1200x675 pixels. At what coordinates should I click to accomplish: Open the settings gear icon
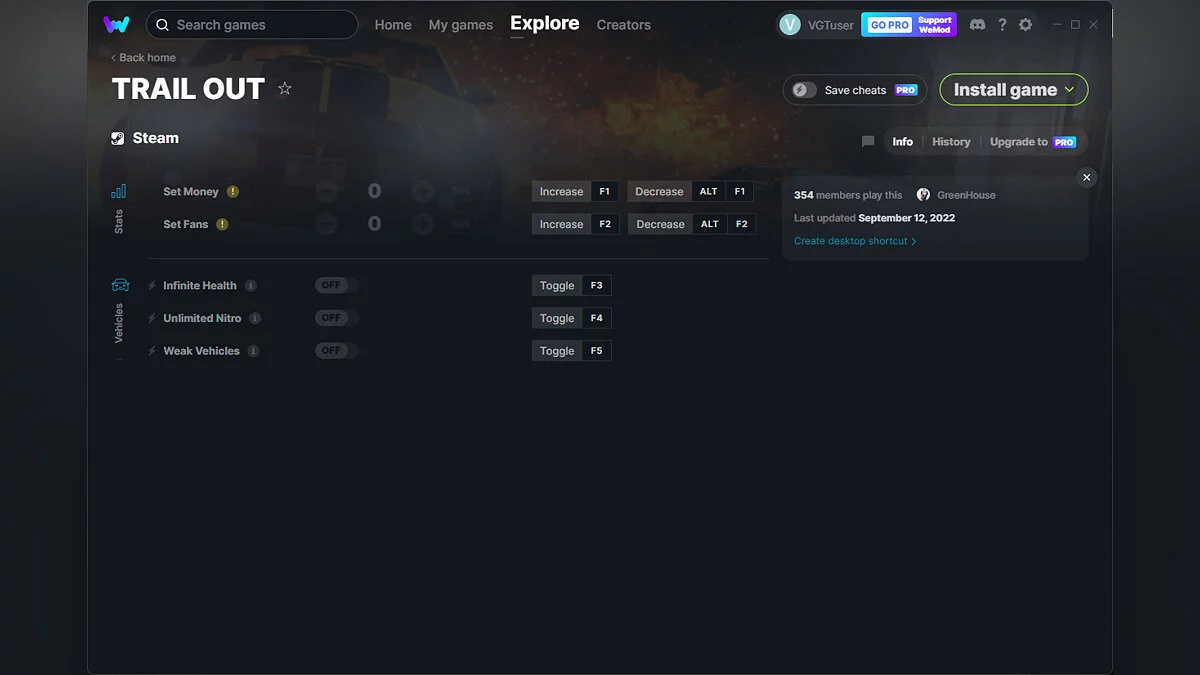click(x=1025, y=25)
